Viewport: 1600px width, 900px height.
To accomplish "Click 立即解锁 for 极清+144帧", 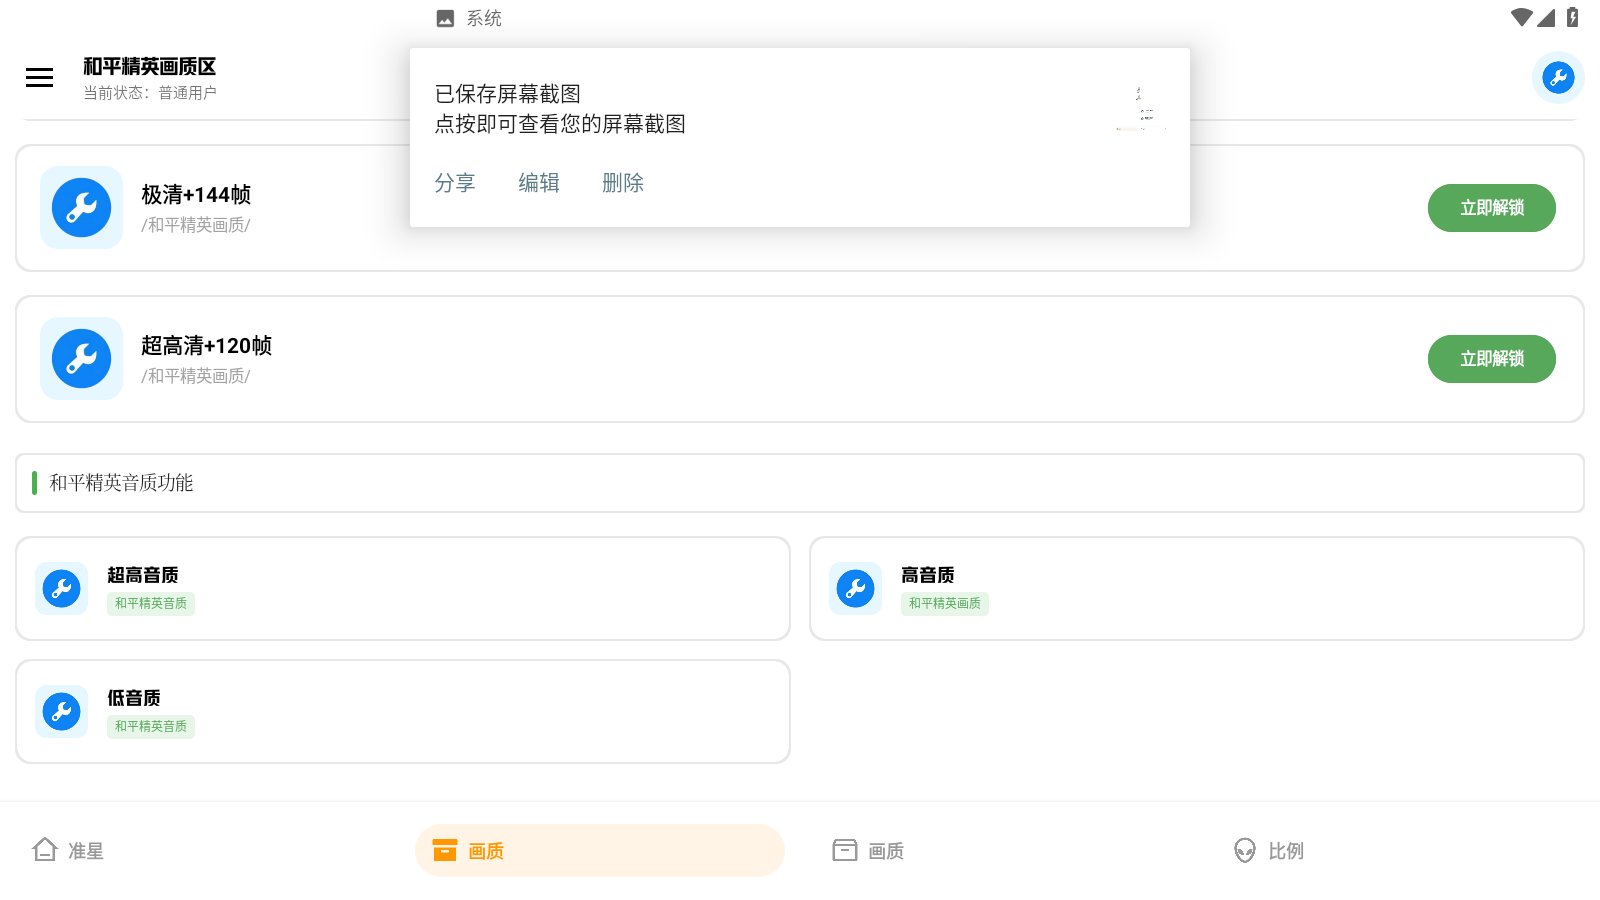I will (1491, 207).
